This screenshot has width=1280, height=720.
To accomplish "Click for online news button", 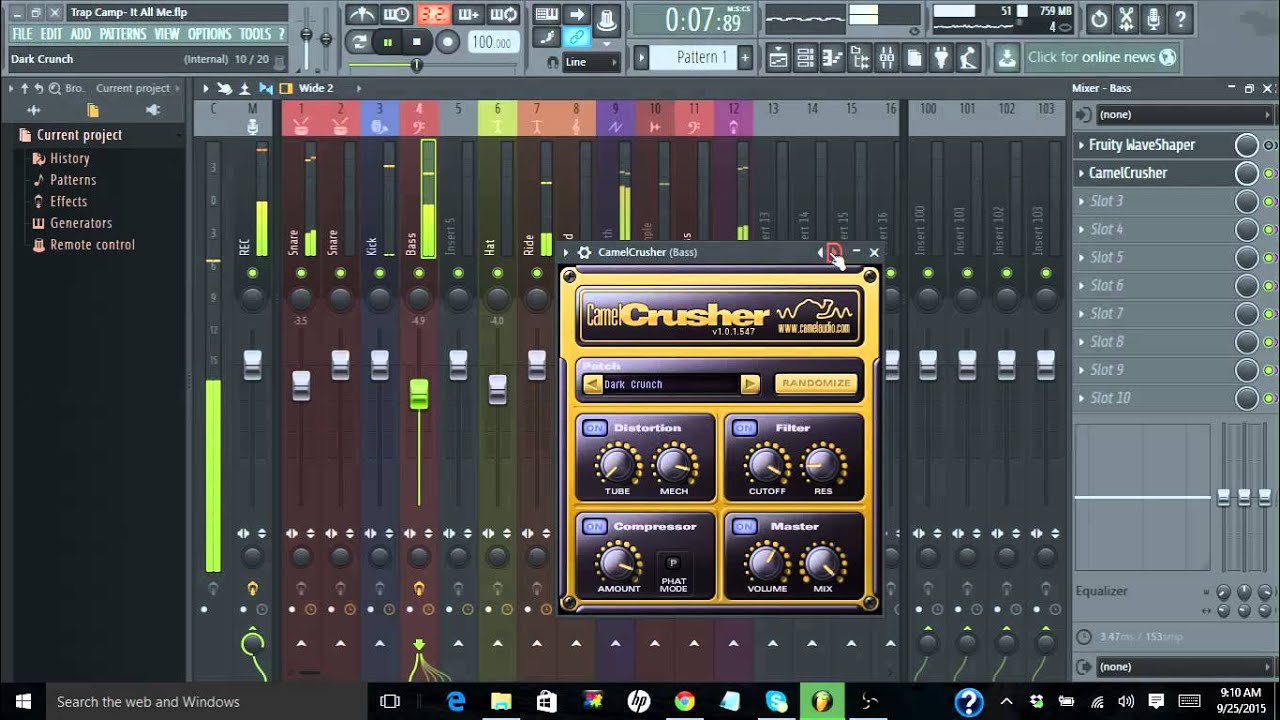I will coord(1100,57).
